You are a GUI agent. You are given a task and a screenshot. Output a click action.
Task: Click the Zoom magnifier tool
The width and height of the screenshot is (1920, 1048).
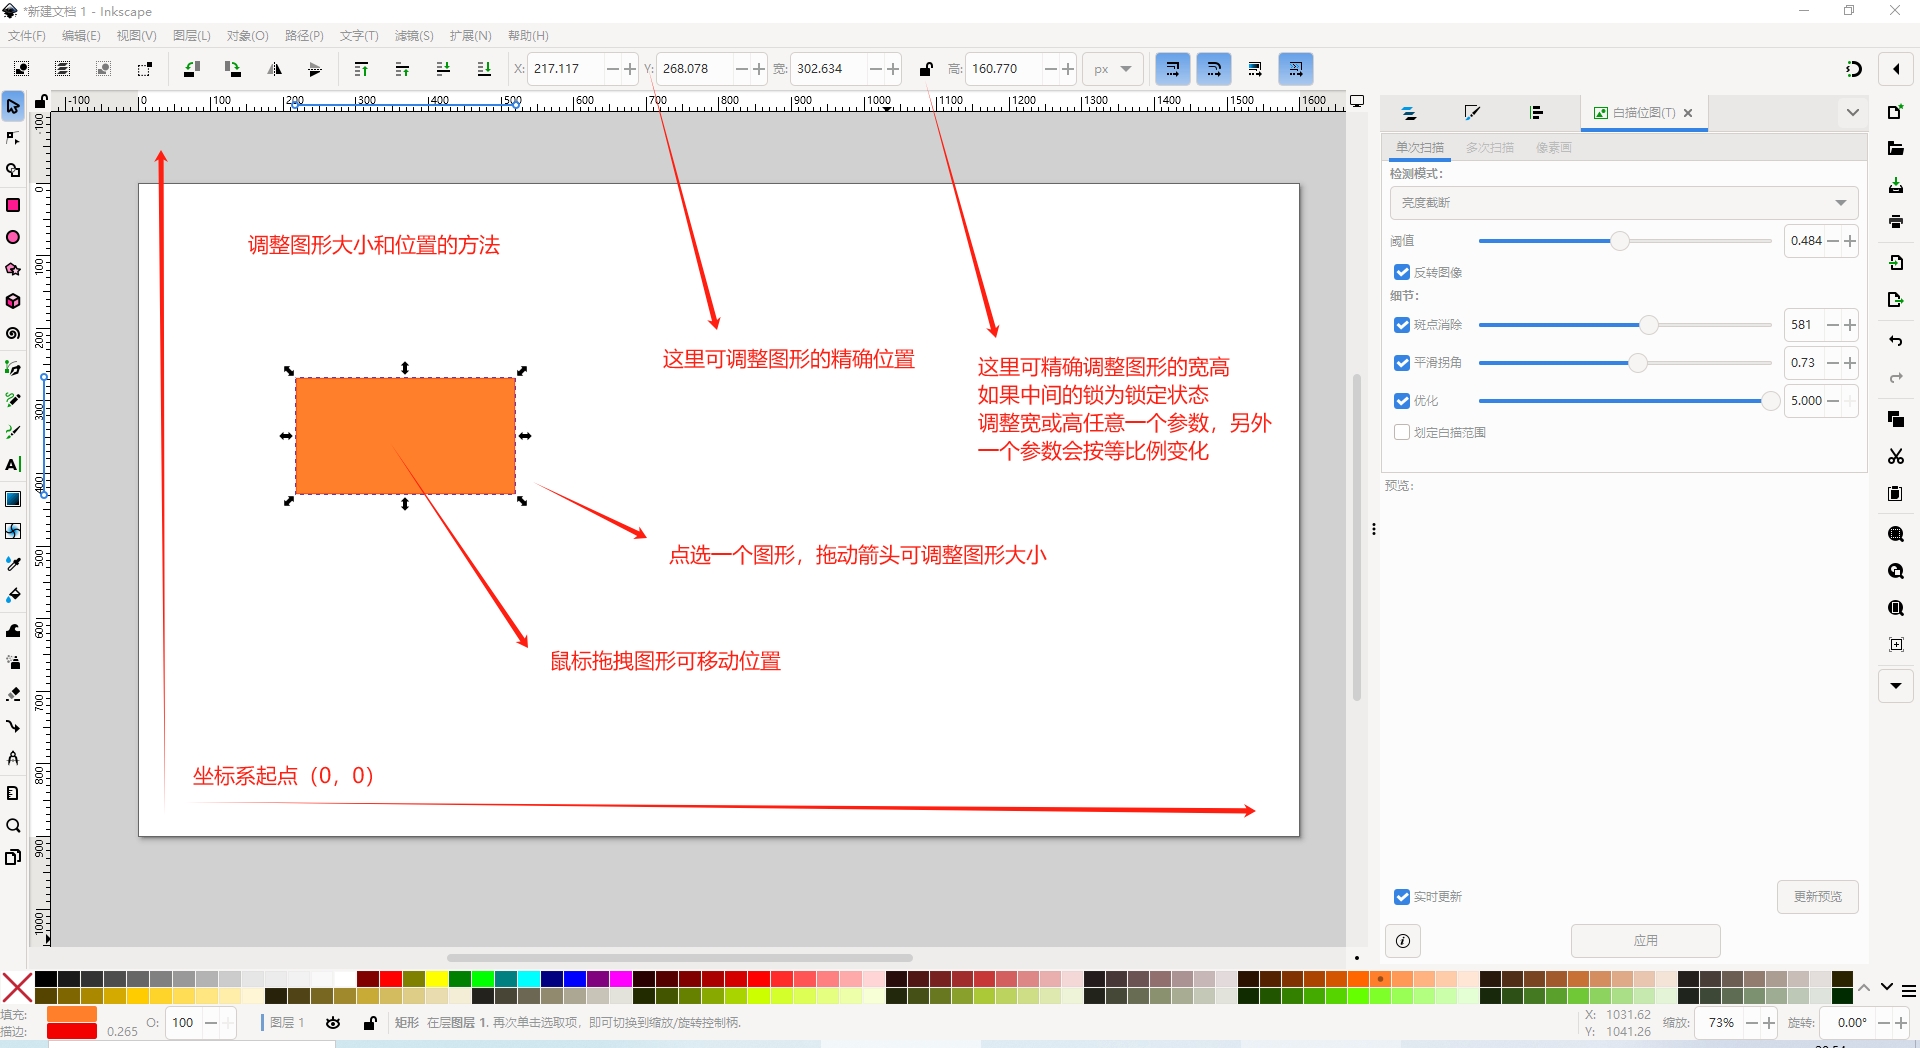[13, 826]
